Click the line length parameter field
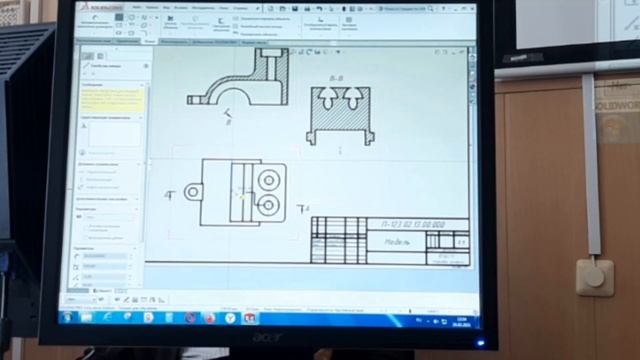The height and width of the screenshot is (360, 640). pos(105,256)
